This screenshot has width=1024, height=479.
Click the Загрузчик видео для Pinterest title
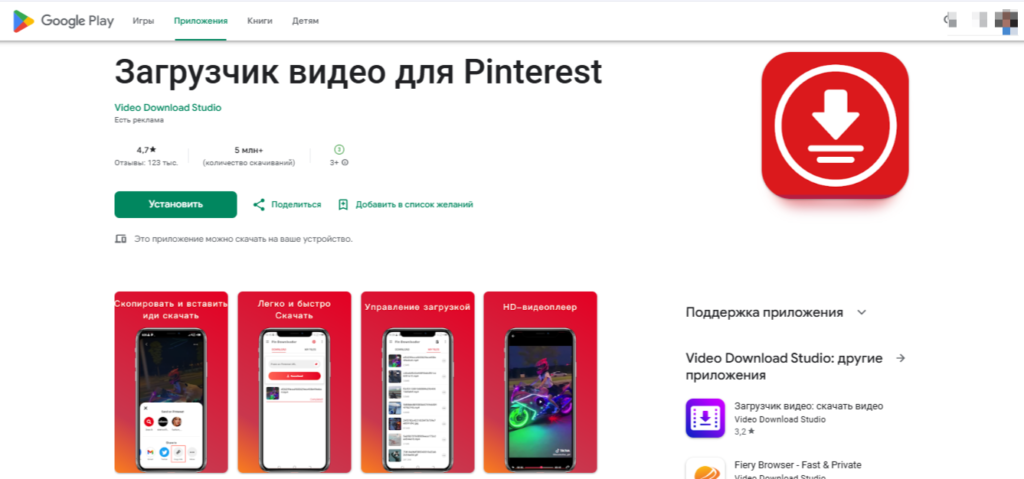coord(358,72)
